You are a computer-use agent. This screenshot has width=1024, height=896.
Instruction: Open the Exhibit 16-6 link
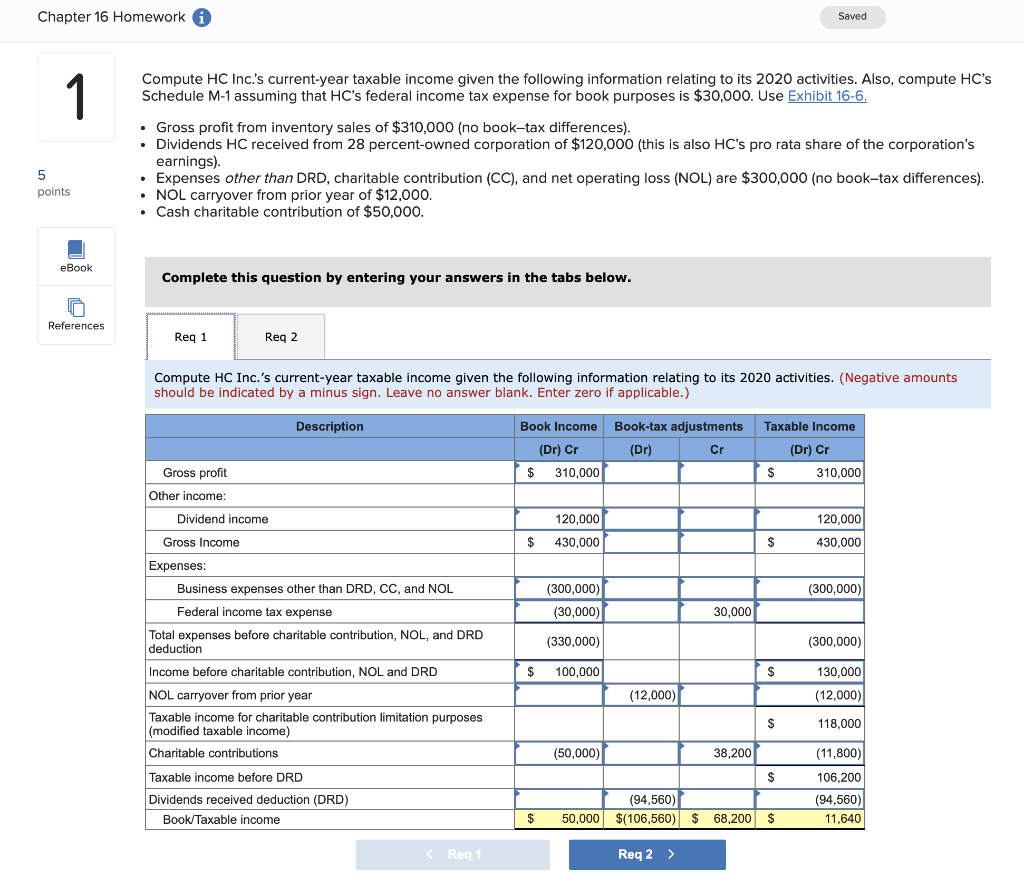826,95
